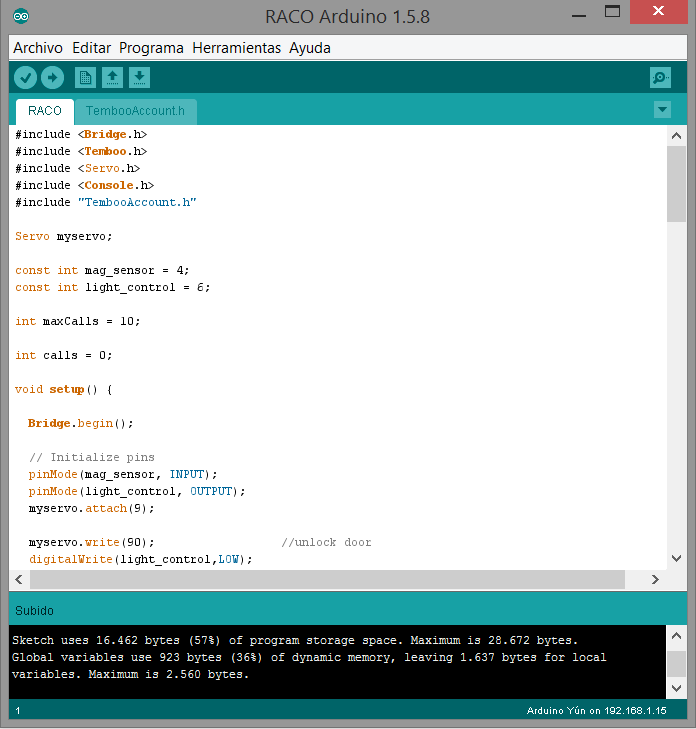Click the Verify sketch checkmark icon
Image resolution: width=696 pixels, height=729 pixels.
[x=25, y=77]
